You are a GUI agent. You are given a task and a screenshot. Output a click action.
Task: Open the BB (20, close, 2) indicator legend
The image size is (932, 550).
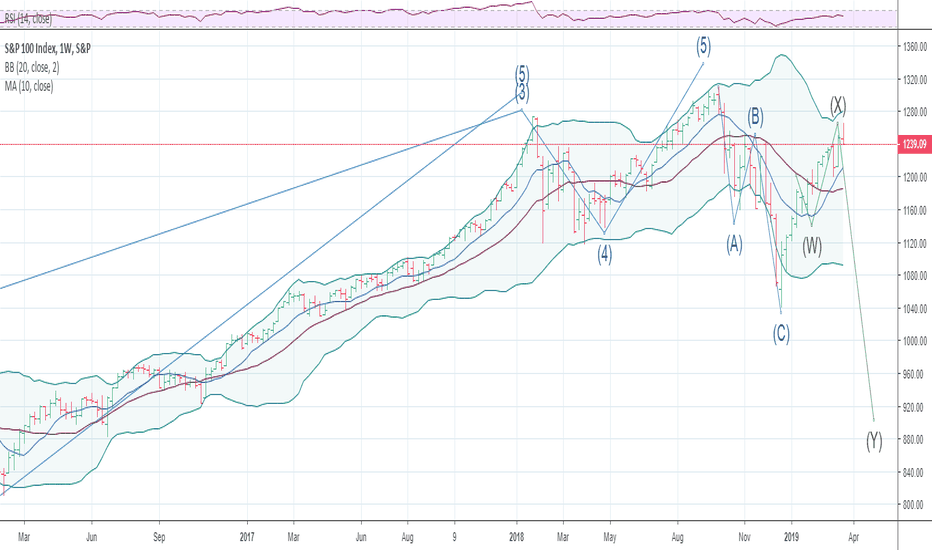[32, 68]
